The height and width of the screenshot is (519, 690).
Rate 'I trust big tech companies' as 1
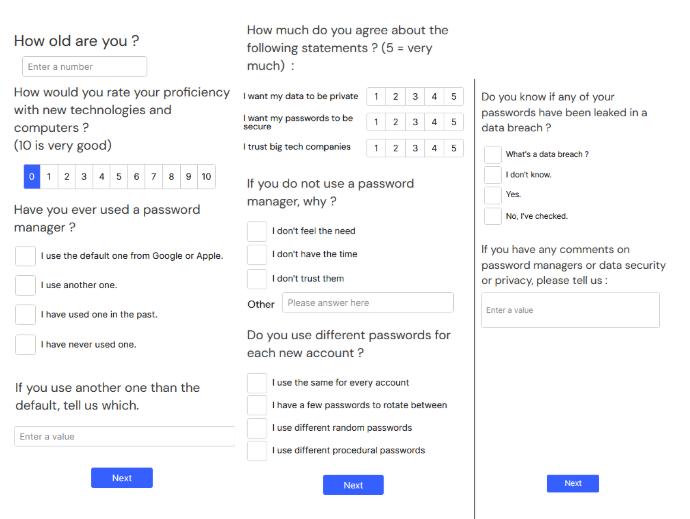(x=376, y=148)
